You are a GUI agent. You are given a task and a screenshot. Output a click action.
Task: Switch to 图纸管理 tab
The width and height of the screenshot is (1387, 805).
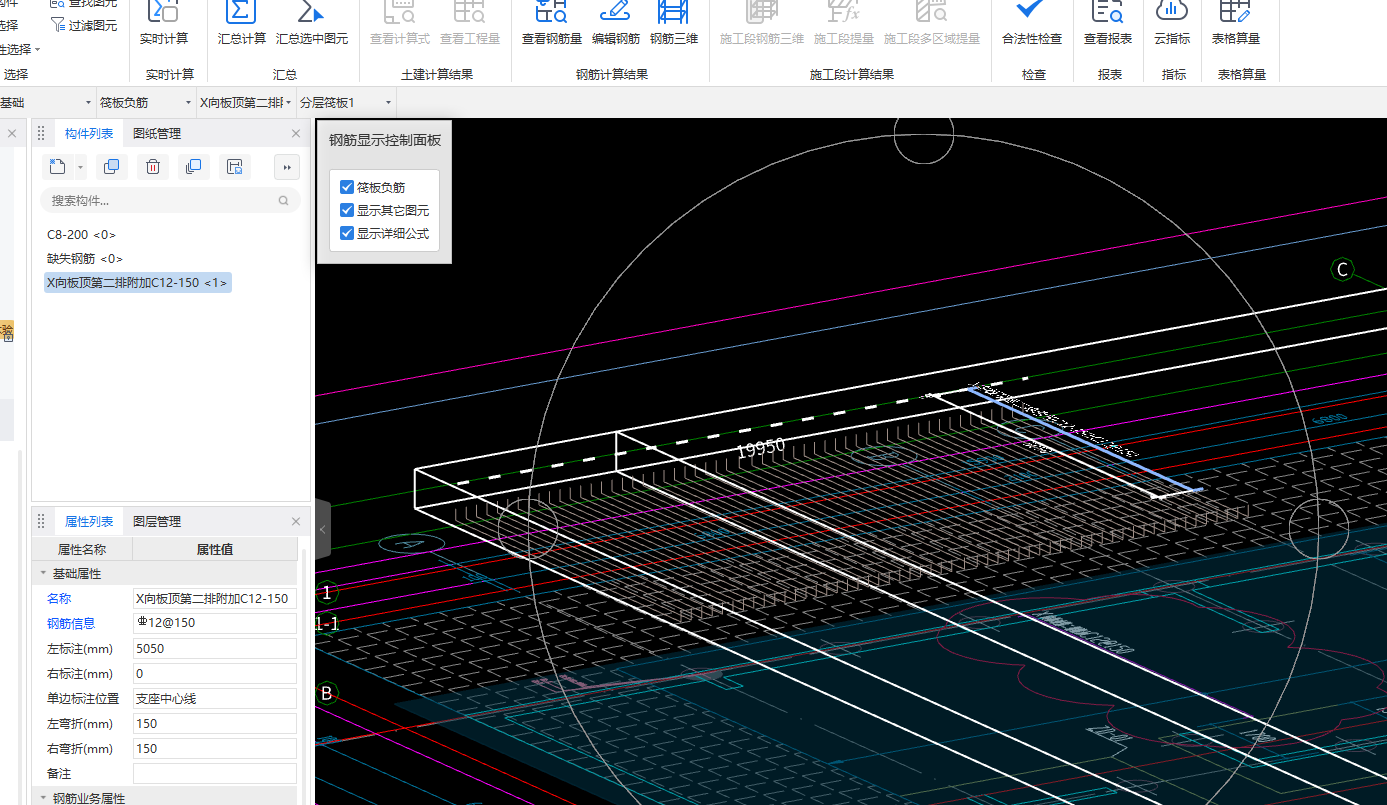(157, 134)
